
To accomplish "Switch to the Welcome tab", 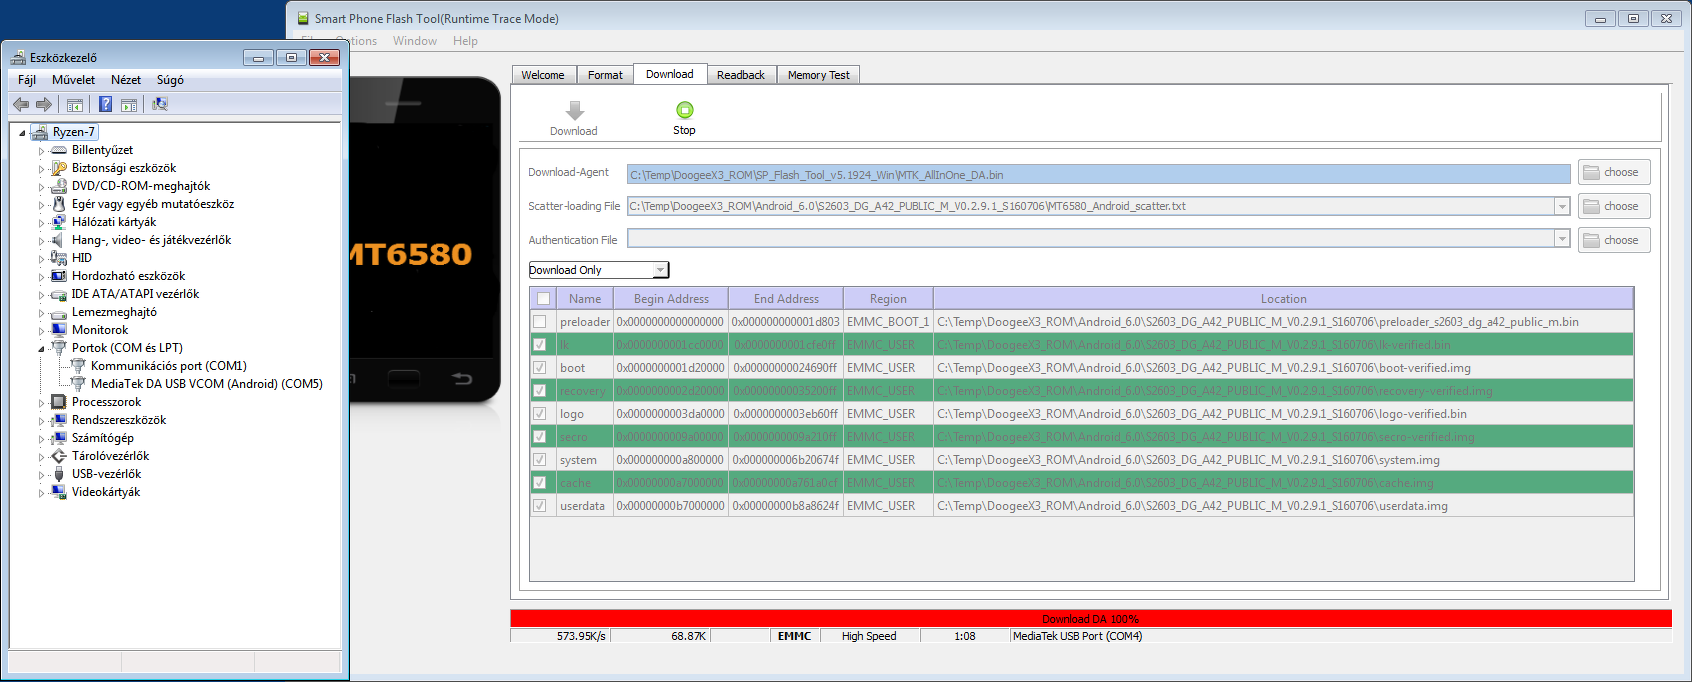I will point(543,75).
